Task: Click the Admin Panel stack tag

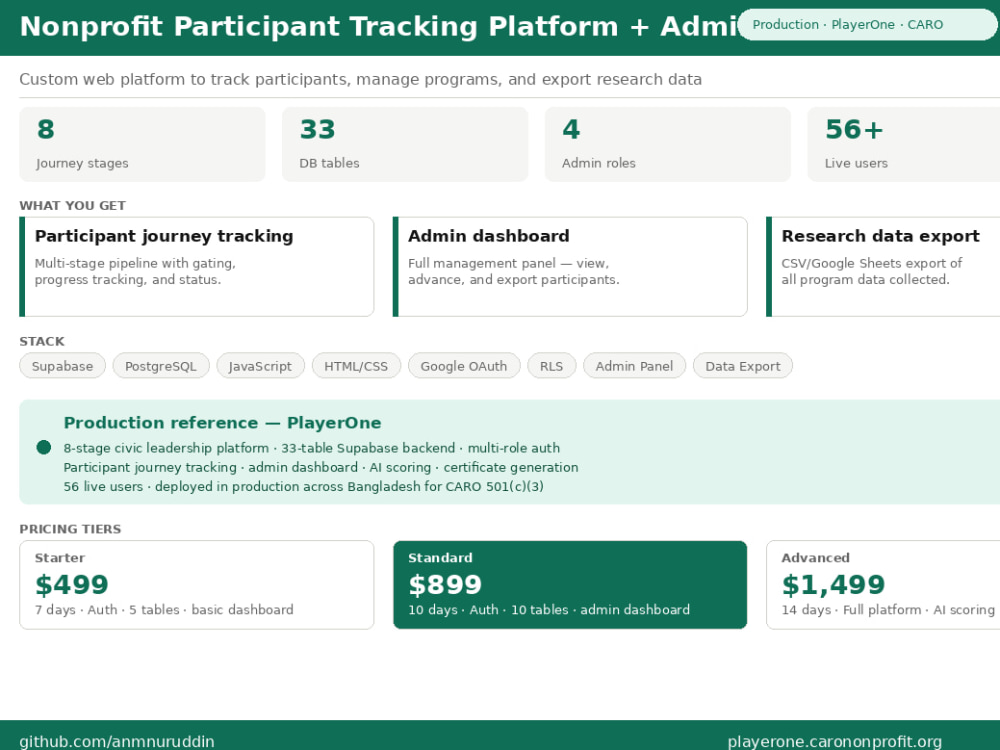Action: pyautogui.click(x=634, y=366)
